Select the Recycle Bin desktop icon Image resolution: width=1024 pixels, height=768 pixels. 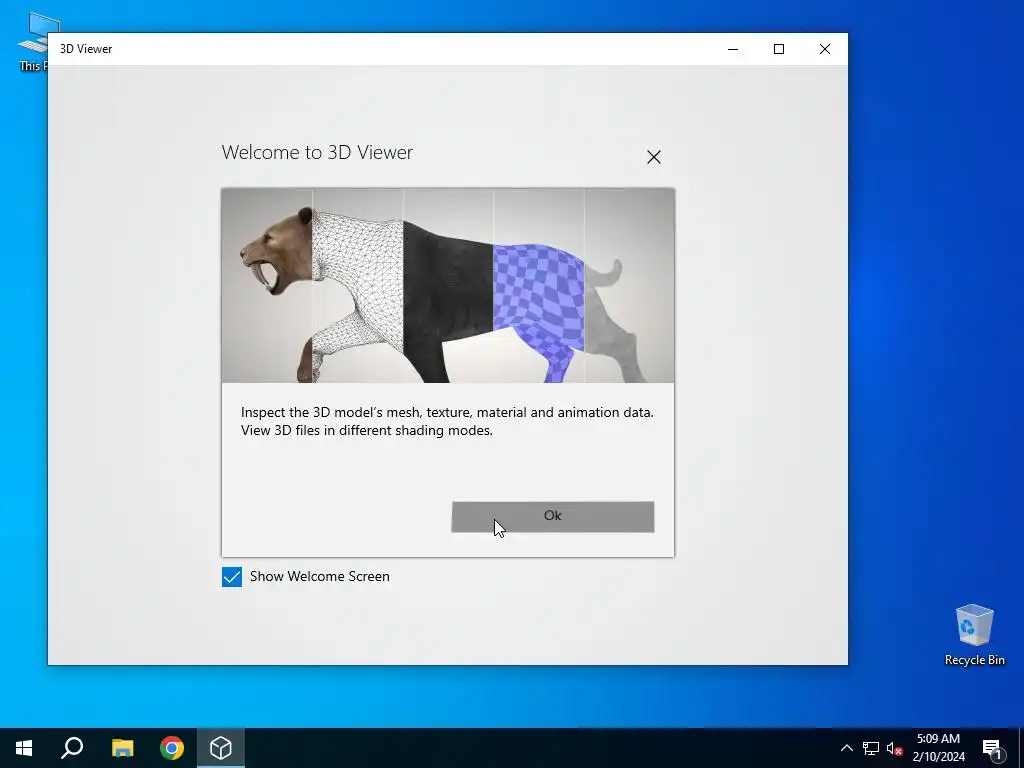(974, 635)
